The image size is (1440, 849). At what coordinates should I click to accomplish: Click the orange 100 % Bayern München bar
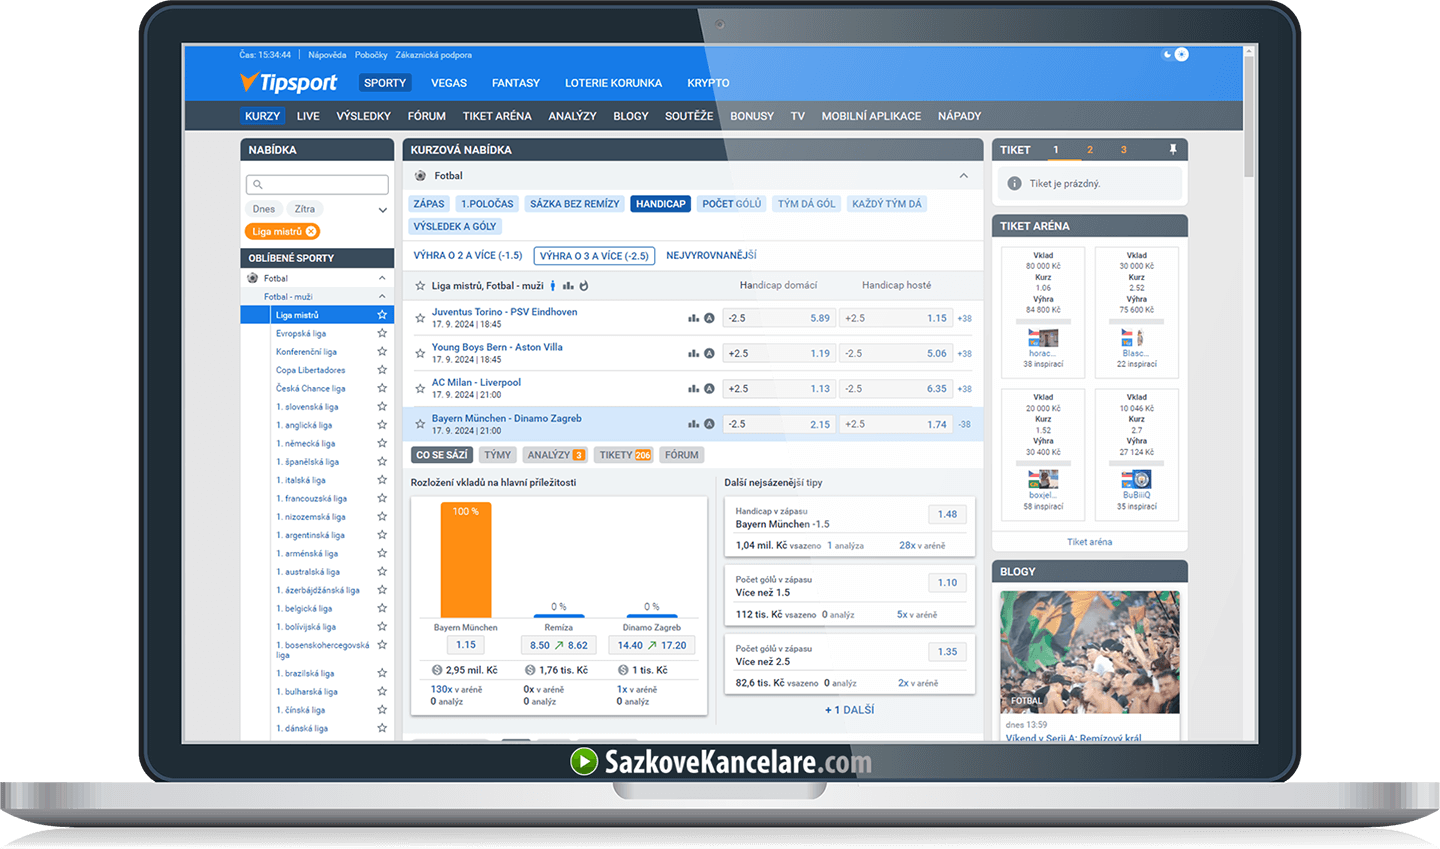[x=466, y=560]
